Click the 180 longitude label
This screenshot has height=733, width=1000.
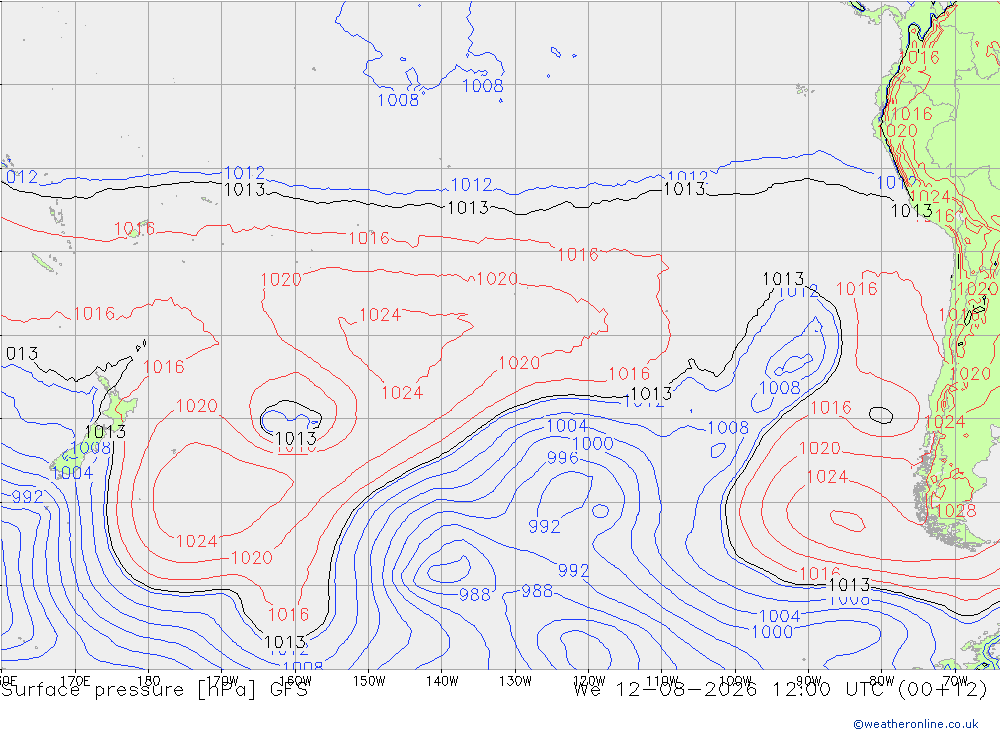pyautogui.click(x=148, y=681)
